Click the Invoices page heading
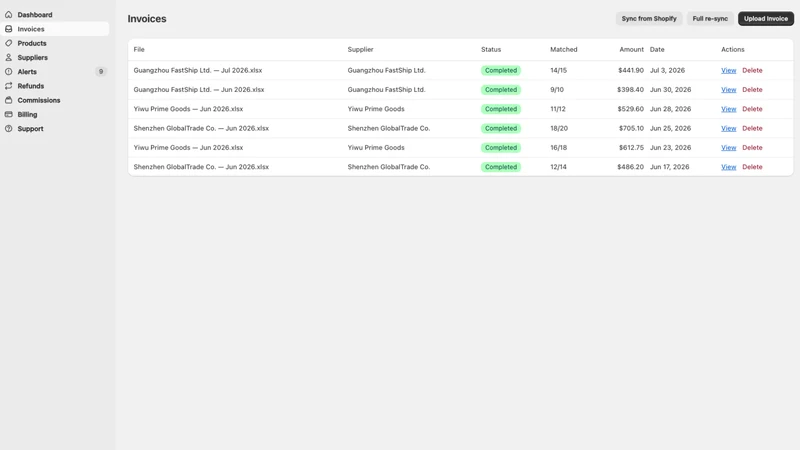The width and height of the screenshot is (800, 450). [x=147, y=19]
